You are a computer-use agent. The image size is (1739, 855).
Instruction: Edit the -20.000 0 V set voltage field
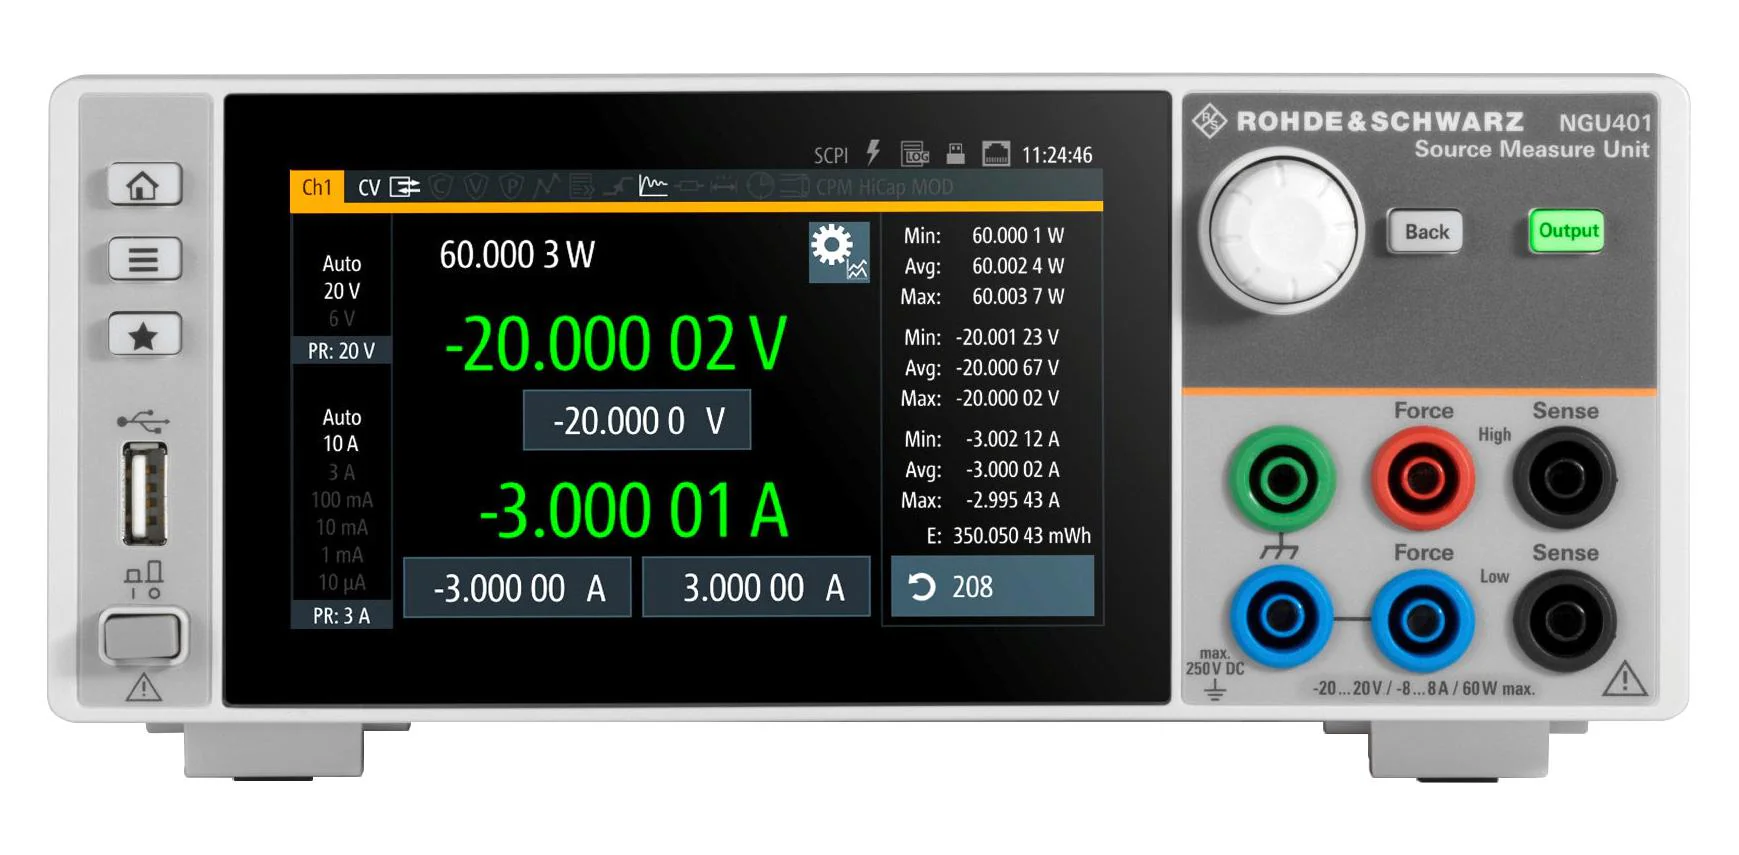[x=637, y=420]
